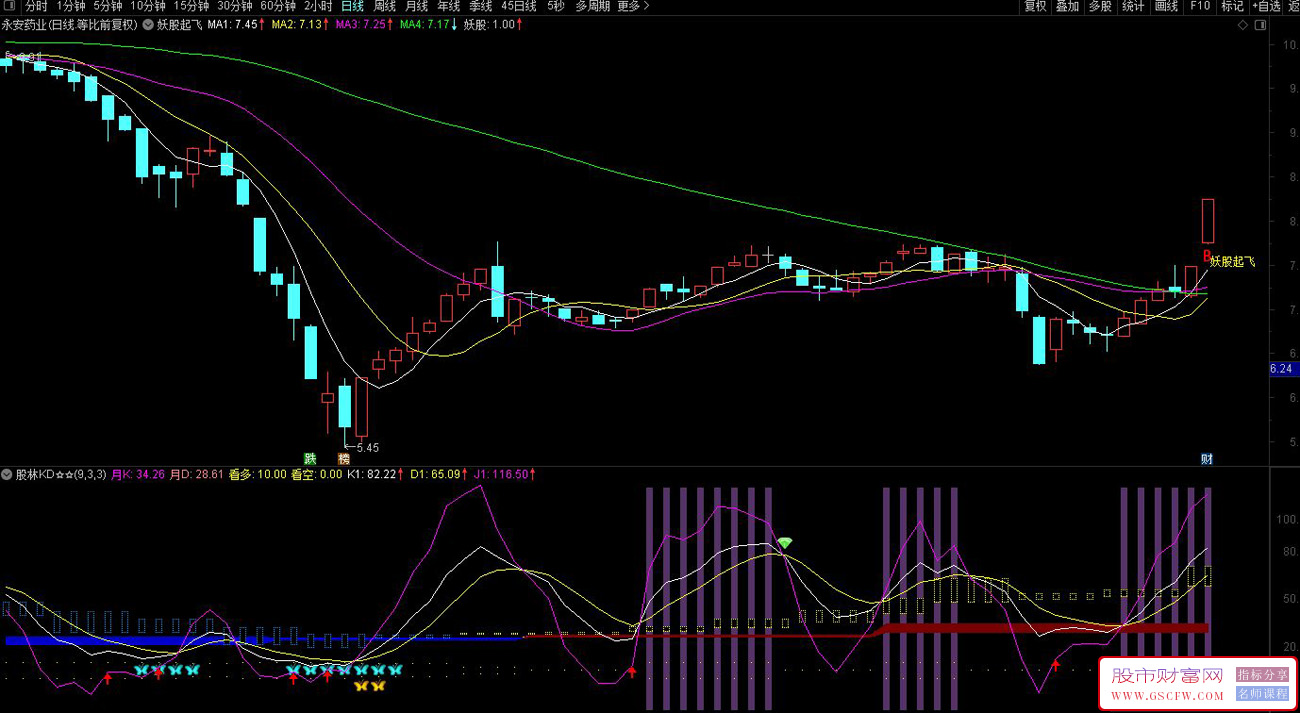Open the 复权 adjustment menu
The height and width of the screenshot is (713, 1300).
(1035, 6)
